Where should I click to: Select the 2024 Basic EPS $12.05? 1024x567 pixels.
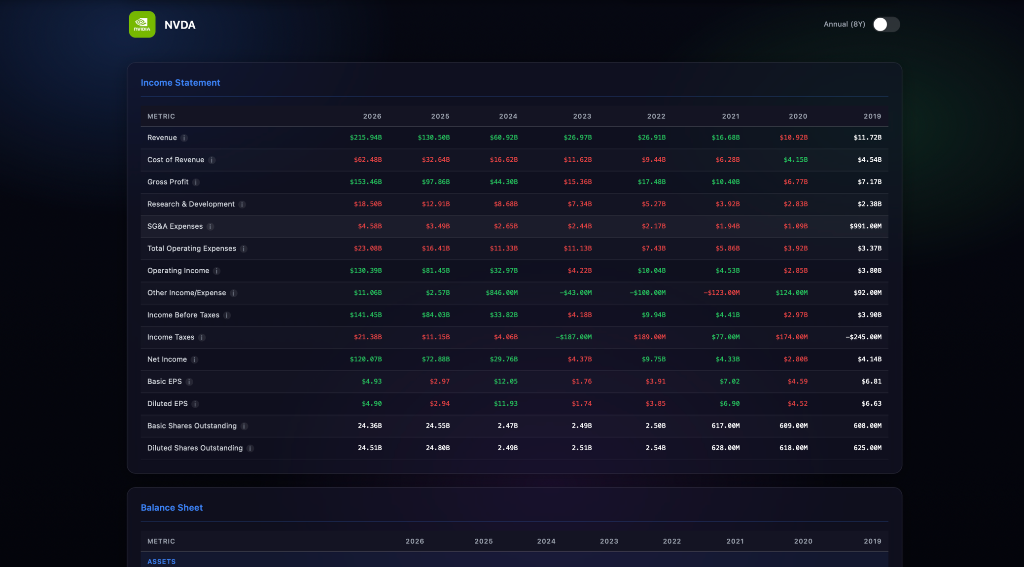point(505,382)
